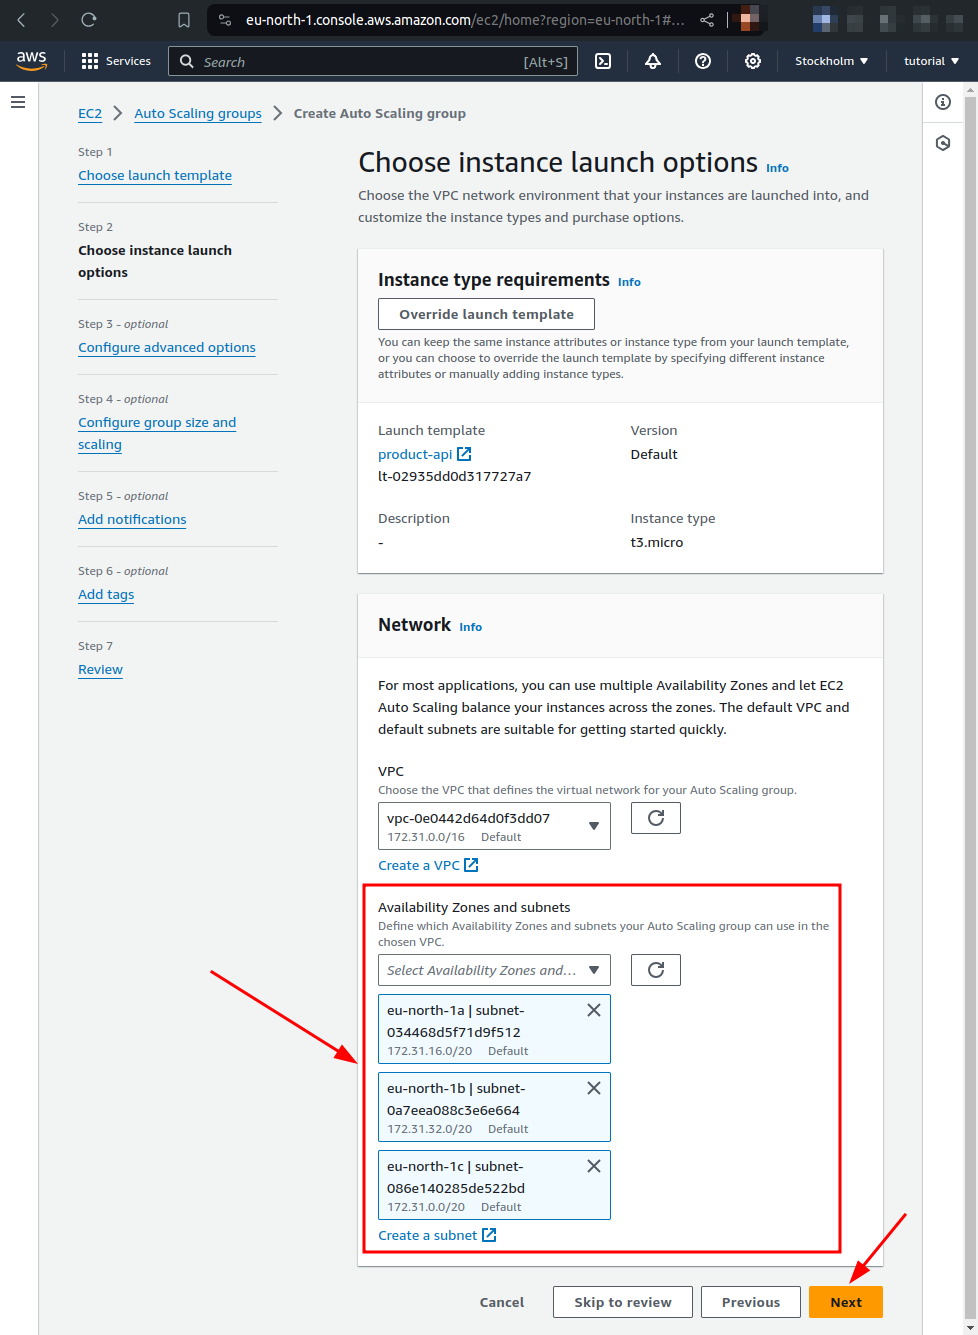Screen dimensions: 978x1335
Task: Open the tutorial account menu
Action: pyautogui.click(x=929, y=61)
